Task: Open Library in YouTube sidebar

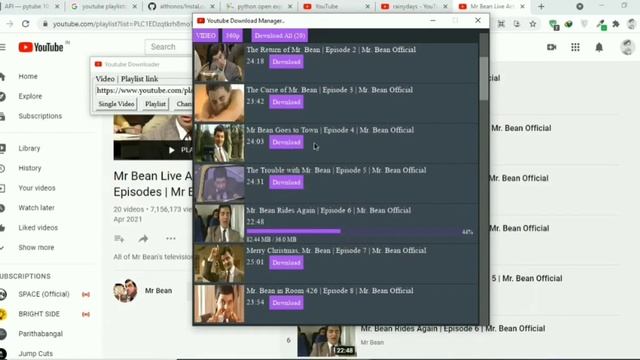Action: pyautogui.click(x=29, y=148)
